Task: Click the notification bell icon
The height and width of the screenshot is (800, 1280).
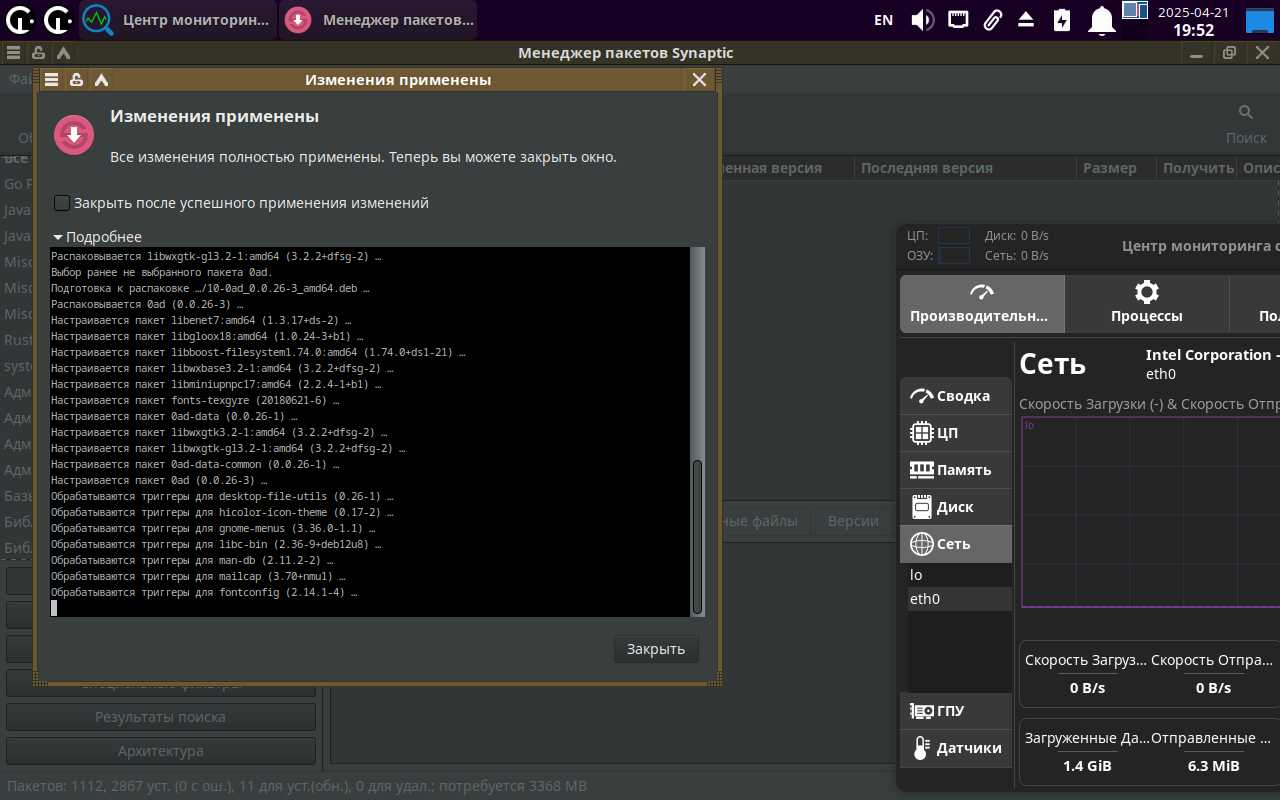Action: pyautogui.click(x=1101, y=20)
